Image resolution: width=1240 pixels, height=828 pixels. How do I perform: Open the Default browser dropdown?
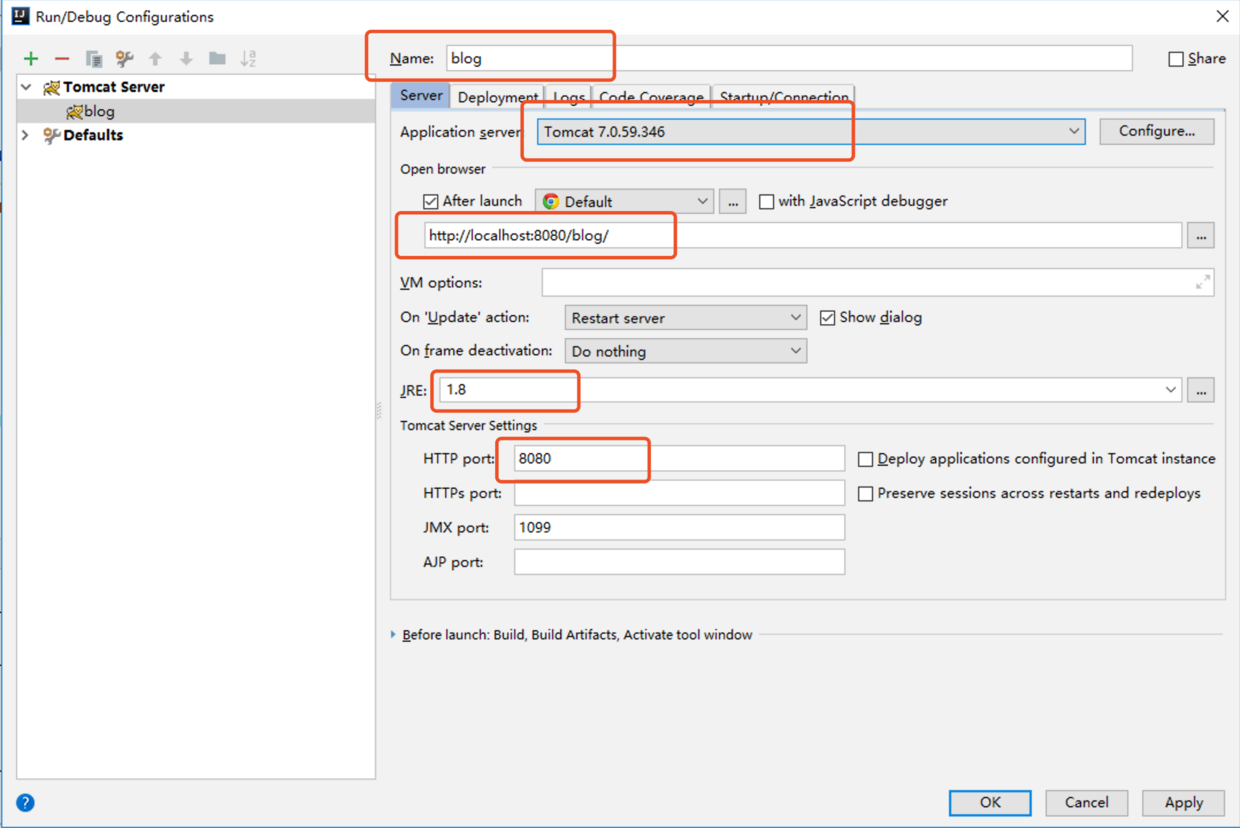click(625, 201)
